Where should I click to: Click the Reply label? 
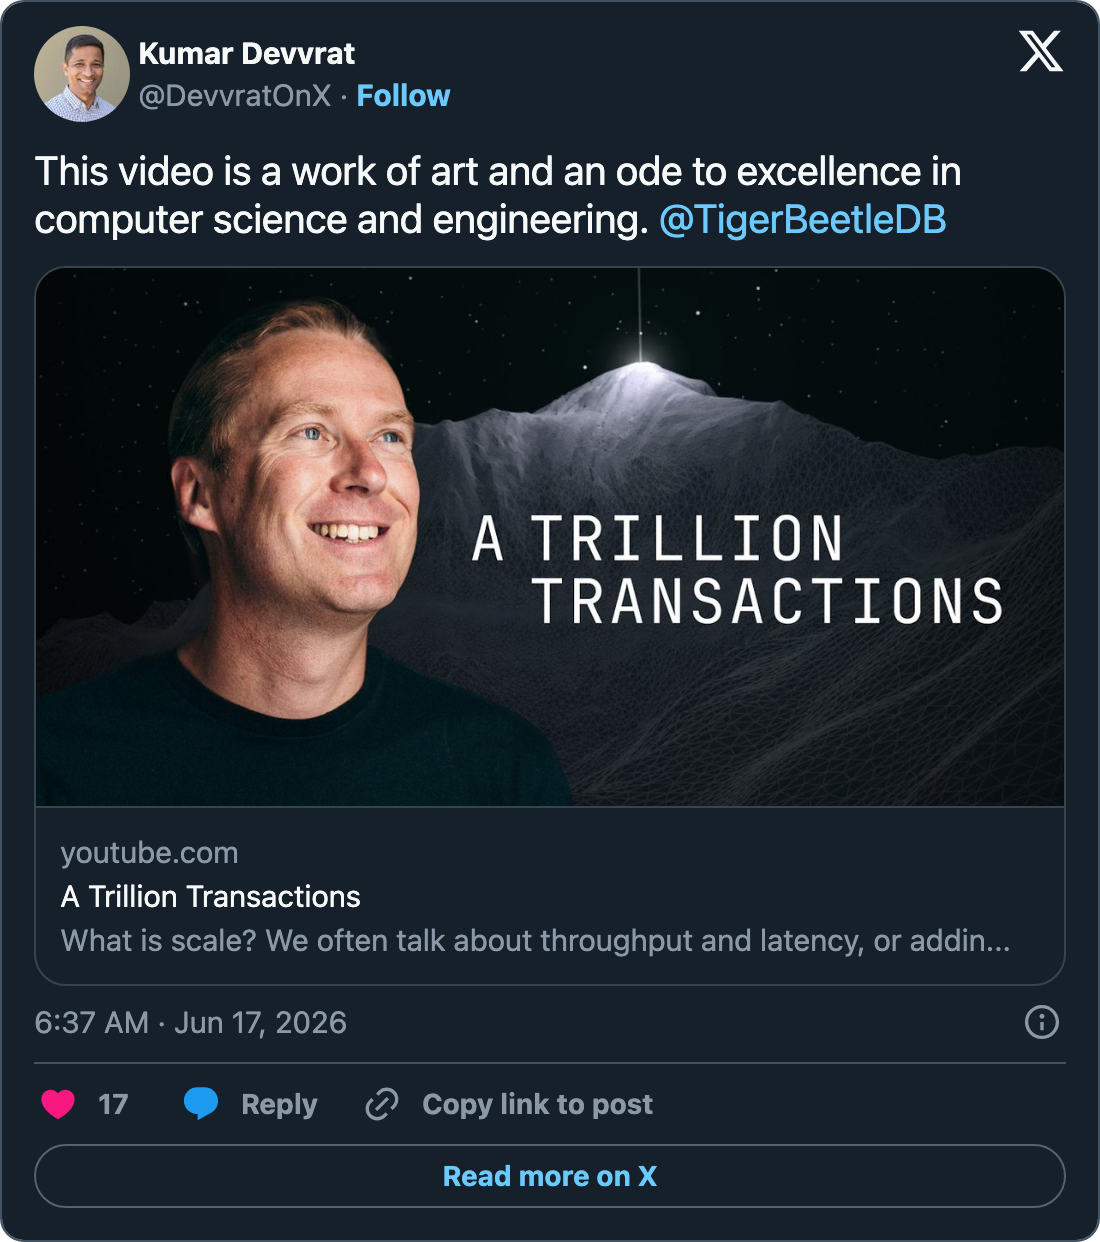(x=279, y=1104)
